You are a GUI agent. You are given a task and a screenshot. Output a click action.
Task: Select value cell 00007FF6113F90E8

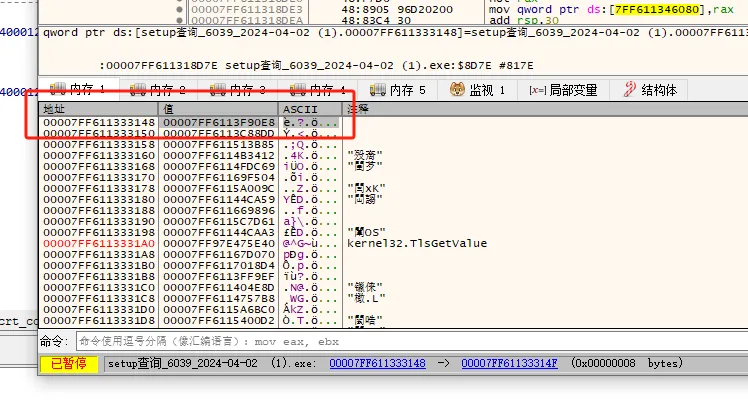tap(219, 123)
